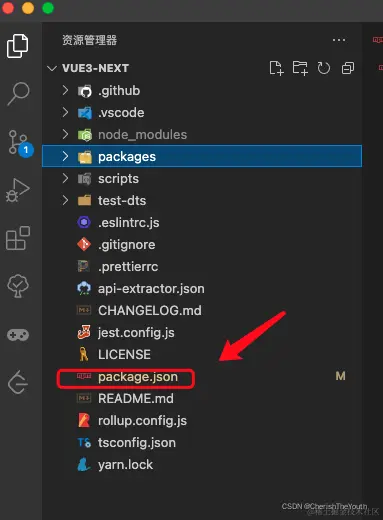This screenshot has height=520, width=383.
Task: Click the New File icon in explorer header
Action: pos(276,68)
